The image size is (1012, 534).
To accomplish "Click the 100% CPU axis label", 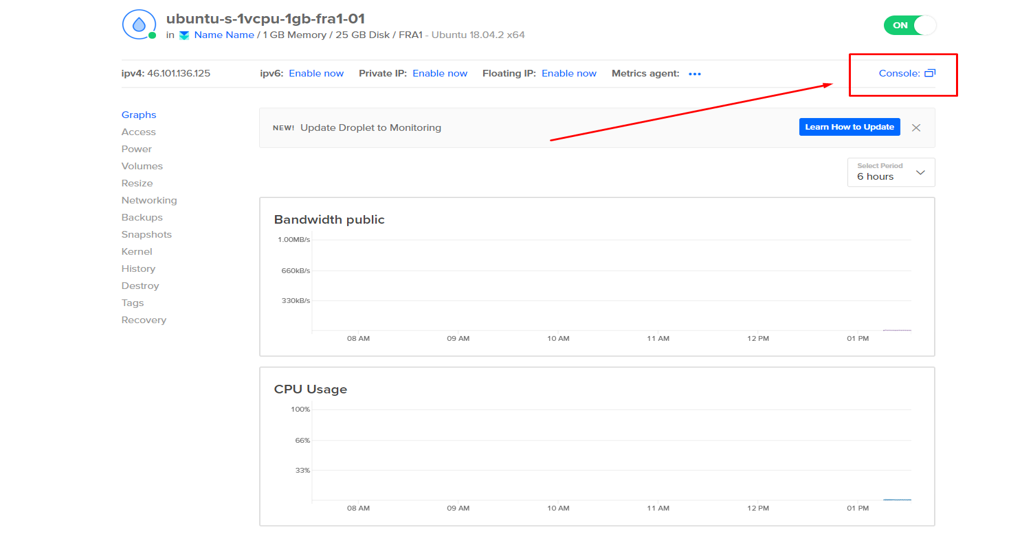I will click(x=300, y=409).
